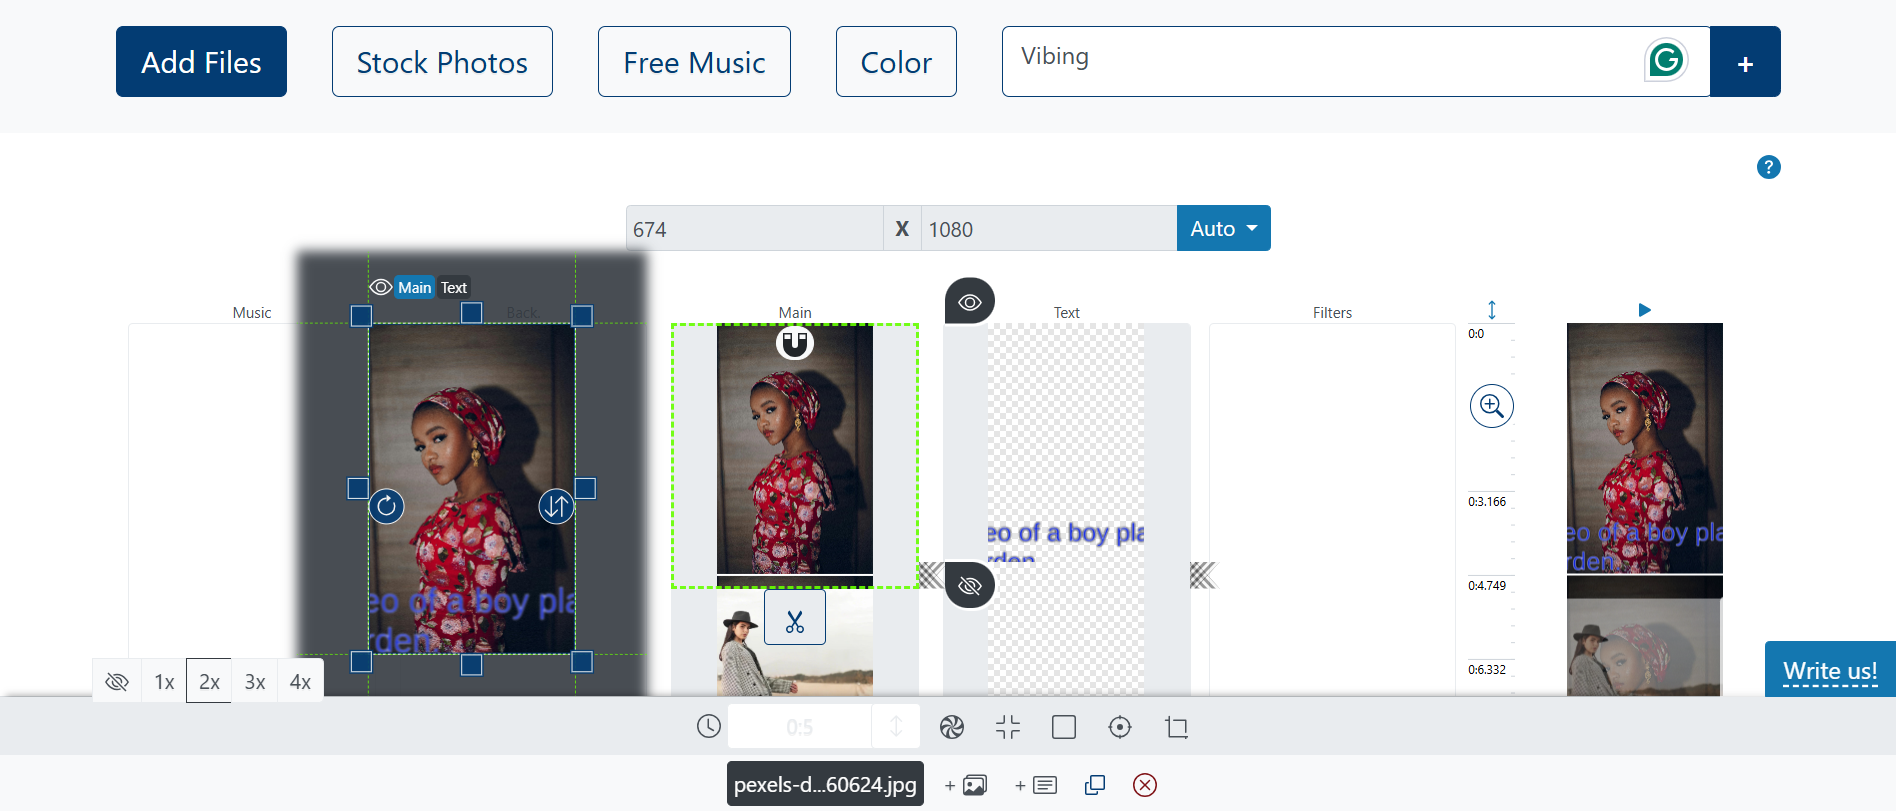Click the top-left resize handle of the preview
The image size is (1896, 811).
pyautogui.click(x=362, y=316)
